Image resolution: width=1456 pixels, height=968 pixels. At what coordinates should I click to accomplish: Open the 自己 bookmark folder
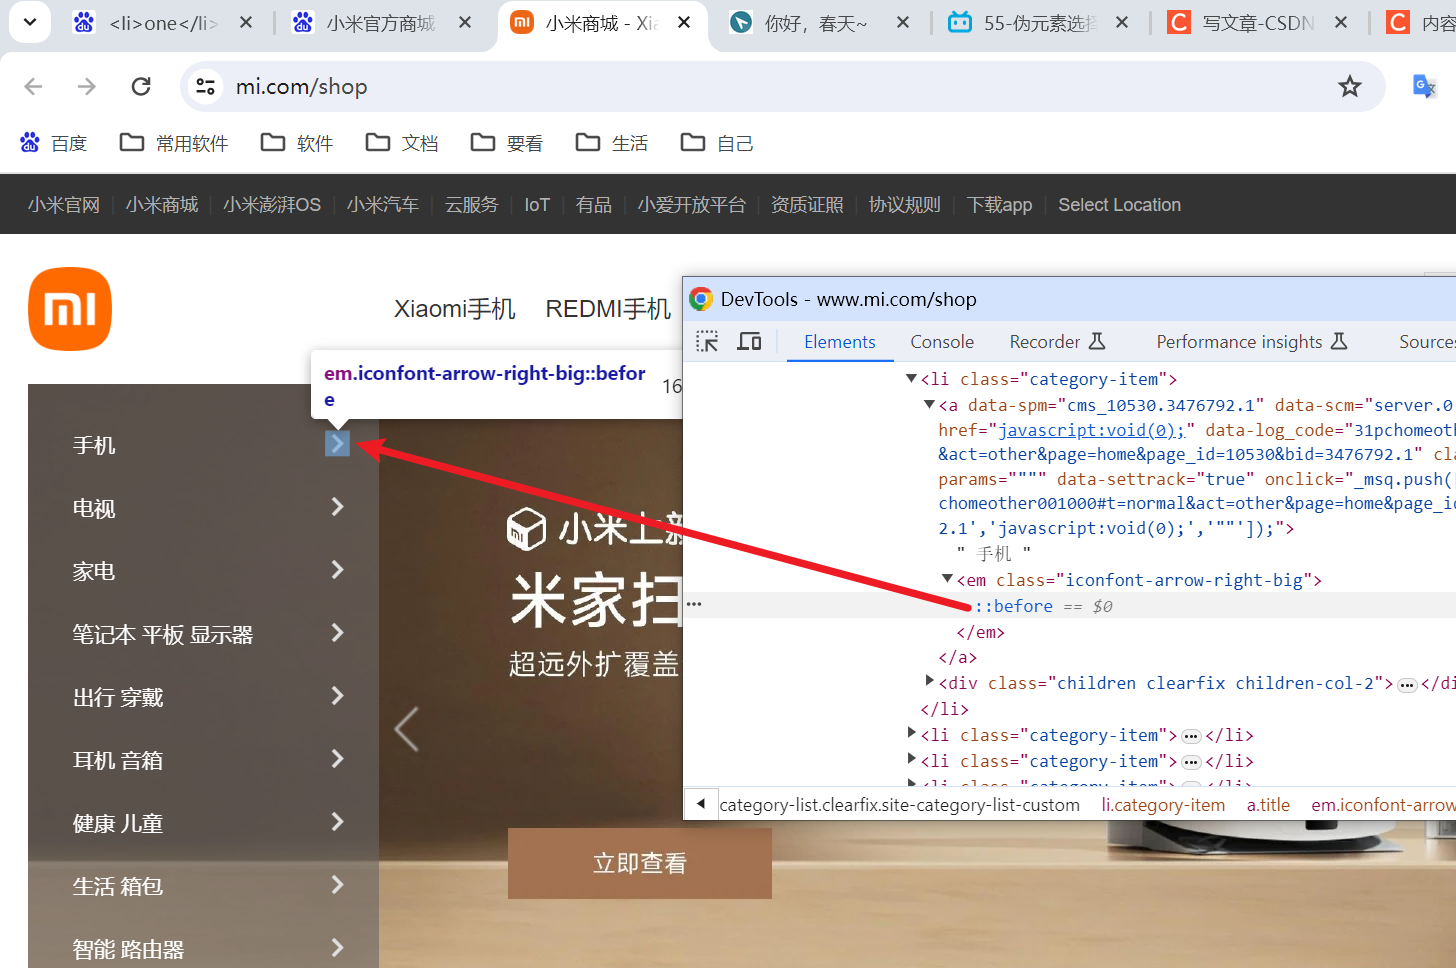pos(717,143)
